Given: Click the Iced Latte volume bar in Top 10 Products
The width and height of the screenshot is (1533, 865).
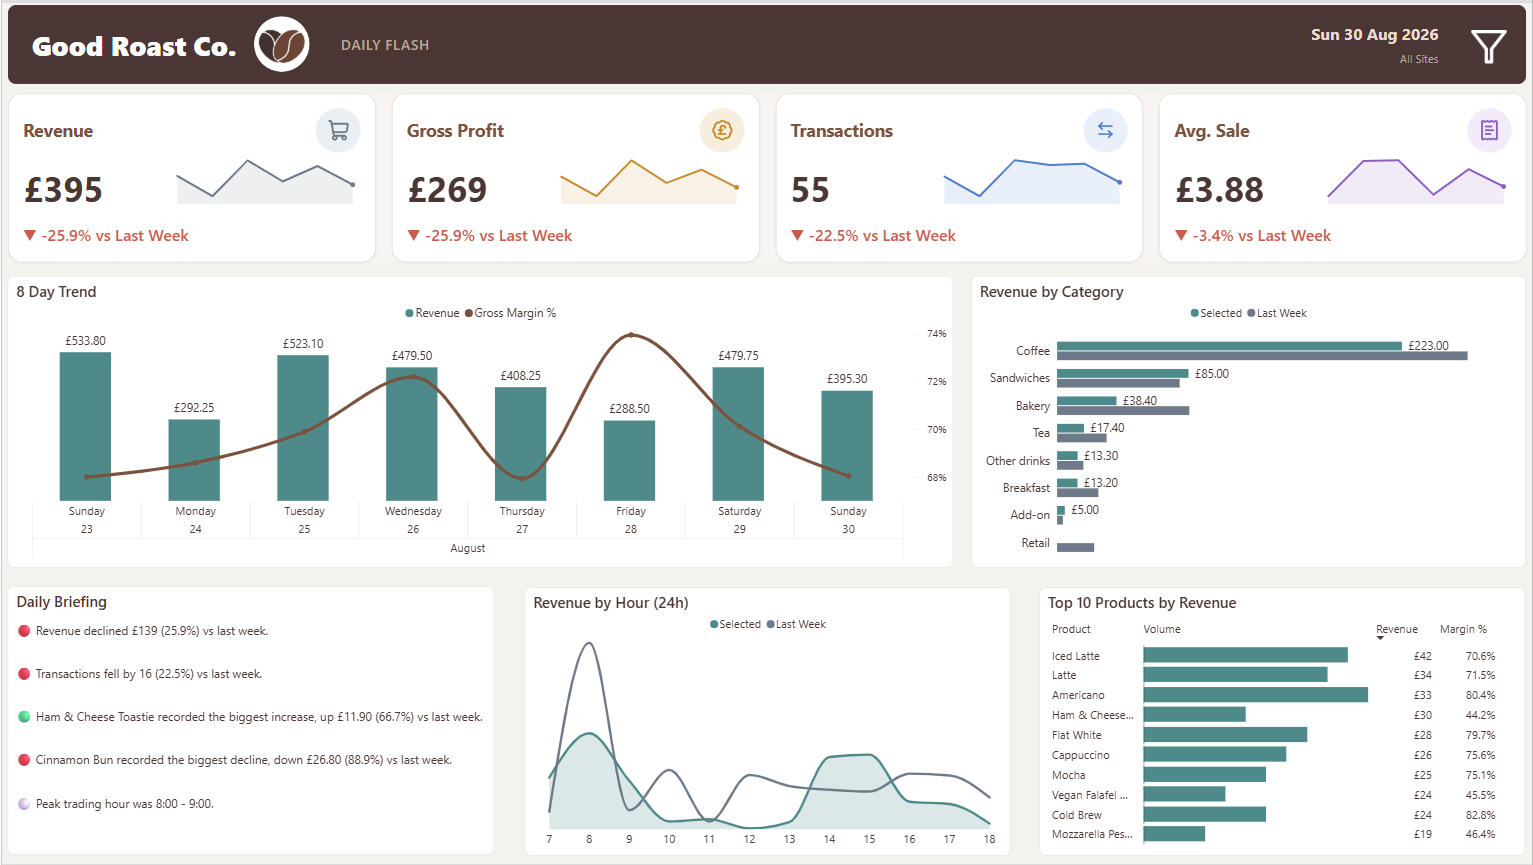Looking at the screenshot, I should click(1246, 655).
